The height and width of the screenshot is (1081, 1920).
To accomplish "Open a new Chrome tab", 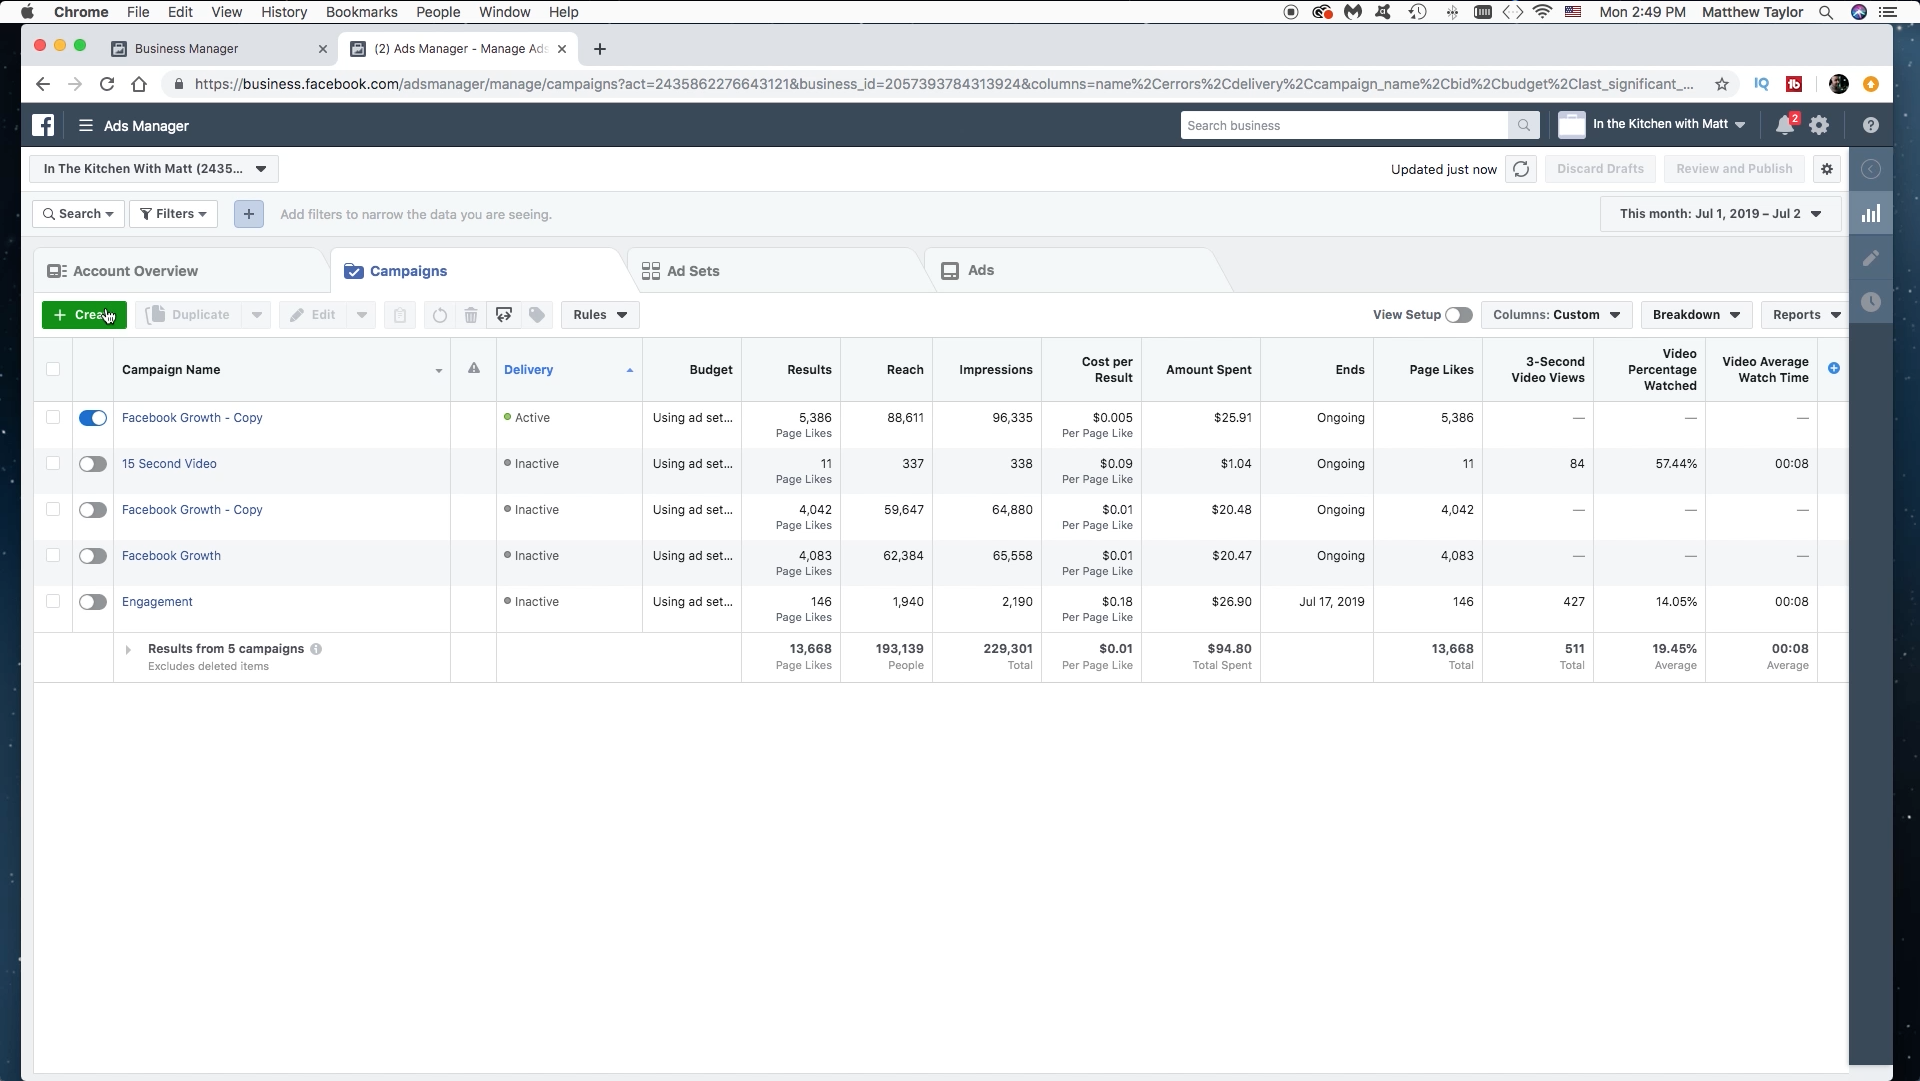I will pos(599,49).
